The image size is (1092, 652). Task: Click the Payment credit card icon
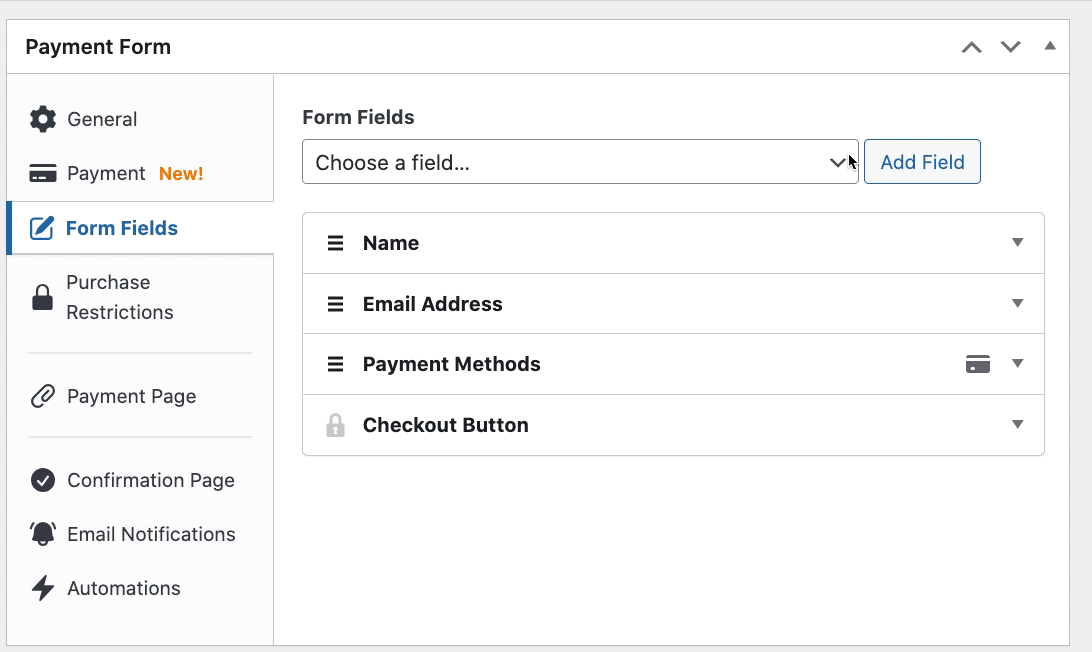[43, 173]
